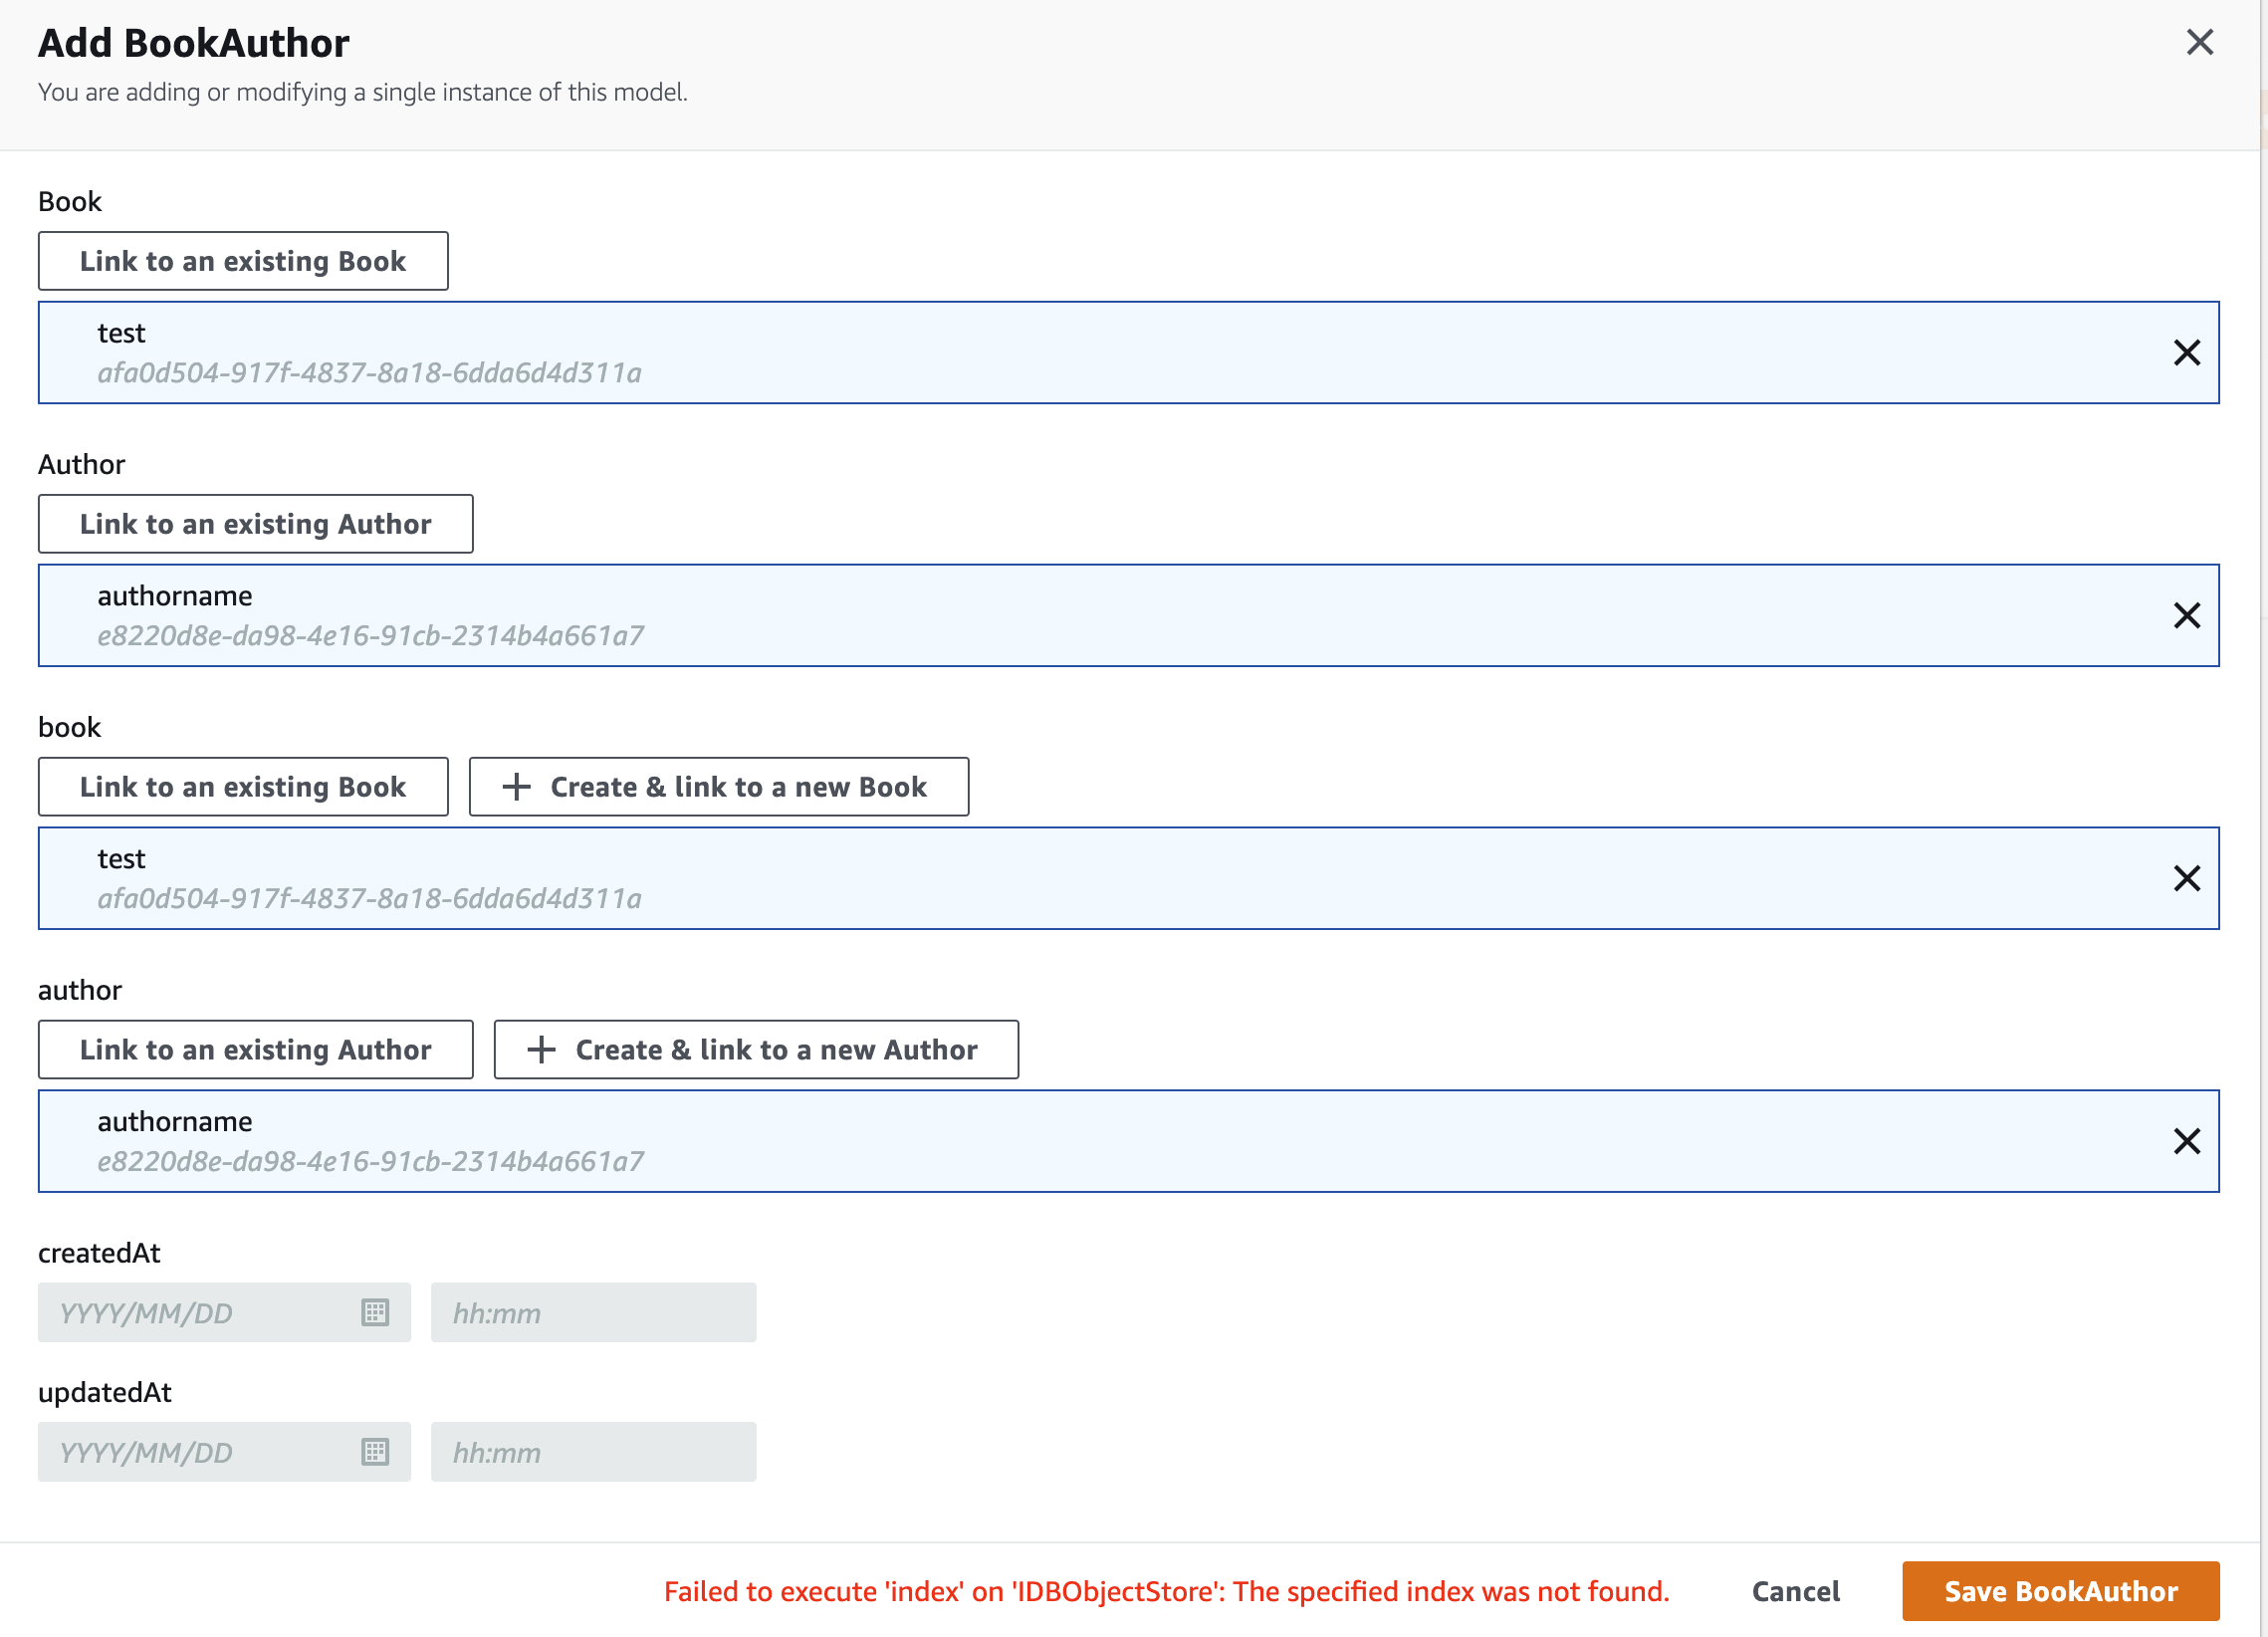2268x1637 pixels.
Task: Click plus icon on Create new Author
Action: coord(541,1050)
